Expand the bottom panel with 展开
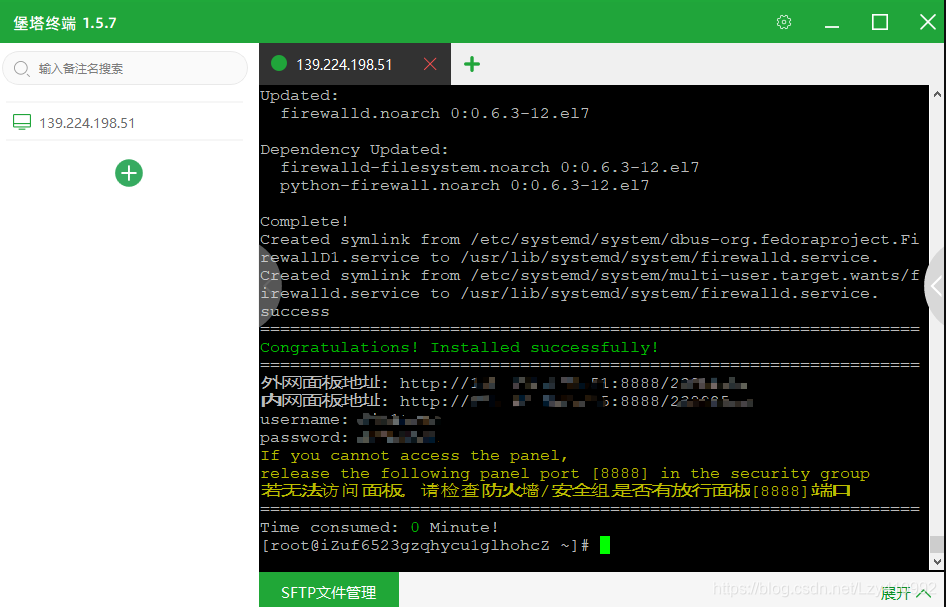This screenshot has height=607, width=946. tap(905, 594)
